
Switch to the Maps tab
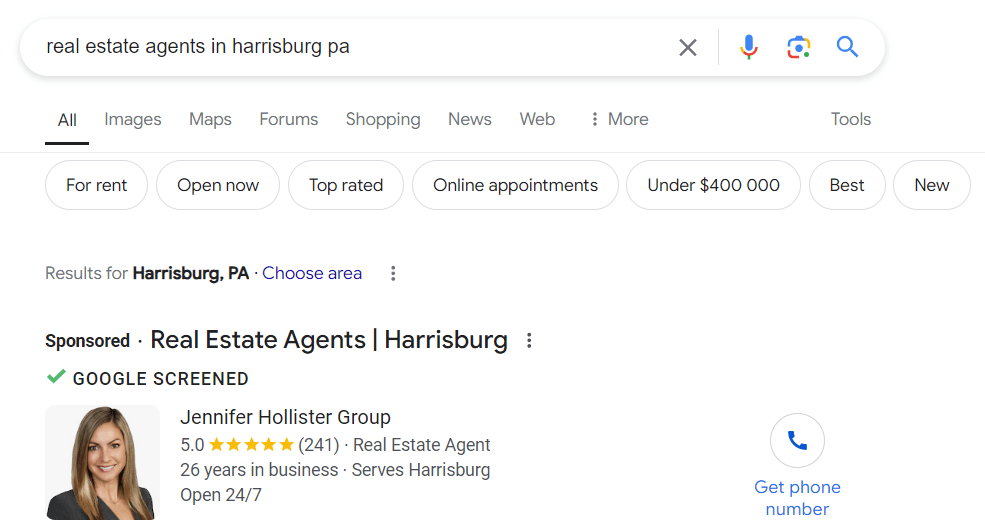tap(210, 119)
